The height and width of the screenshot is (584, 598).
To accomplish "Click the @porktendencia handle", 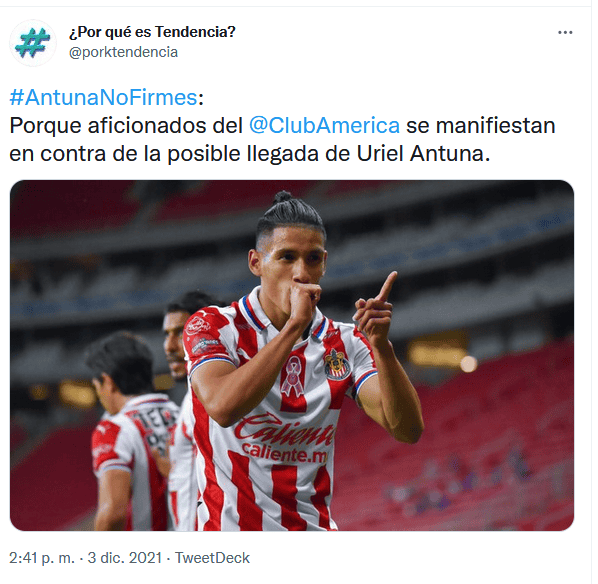I will (124, 53).
